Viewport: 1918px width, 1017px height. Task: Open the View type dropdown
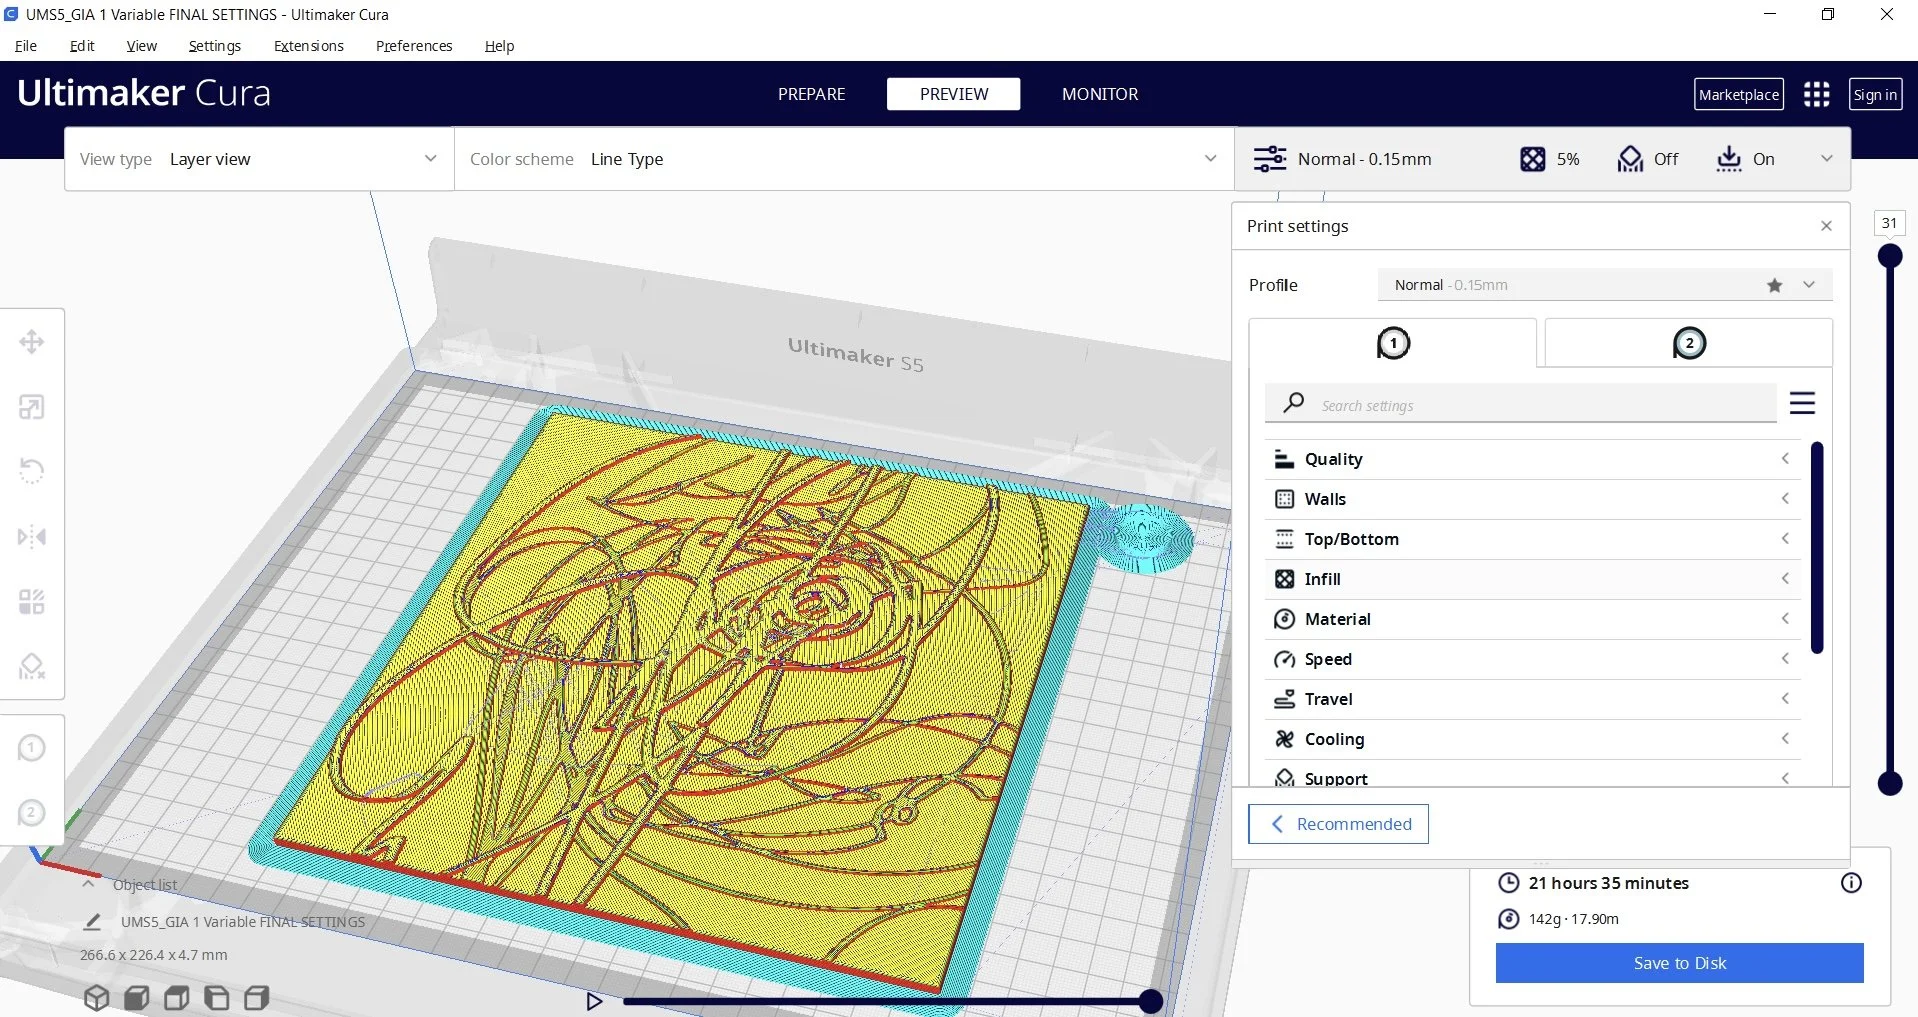(259, 159)
